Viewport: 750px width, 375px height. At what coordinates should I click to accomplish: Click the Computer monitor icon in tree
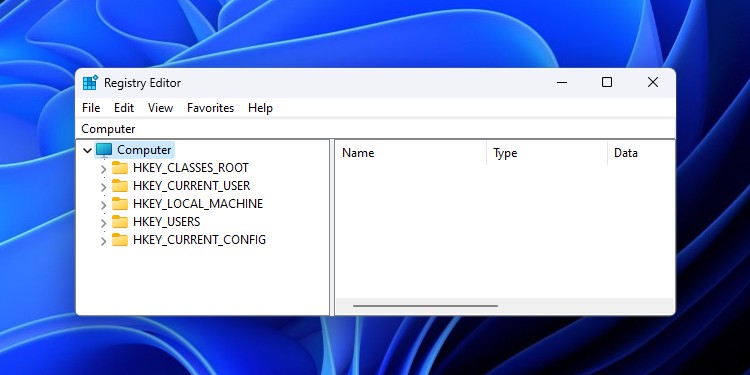[x=104, y=150]
